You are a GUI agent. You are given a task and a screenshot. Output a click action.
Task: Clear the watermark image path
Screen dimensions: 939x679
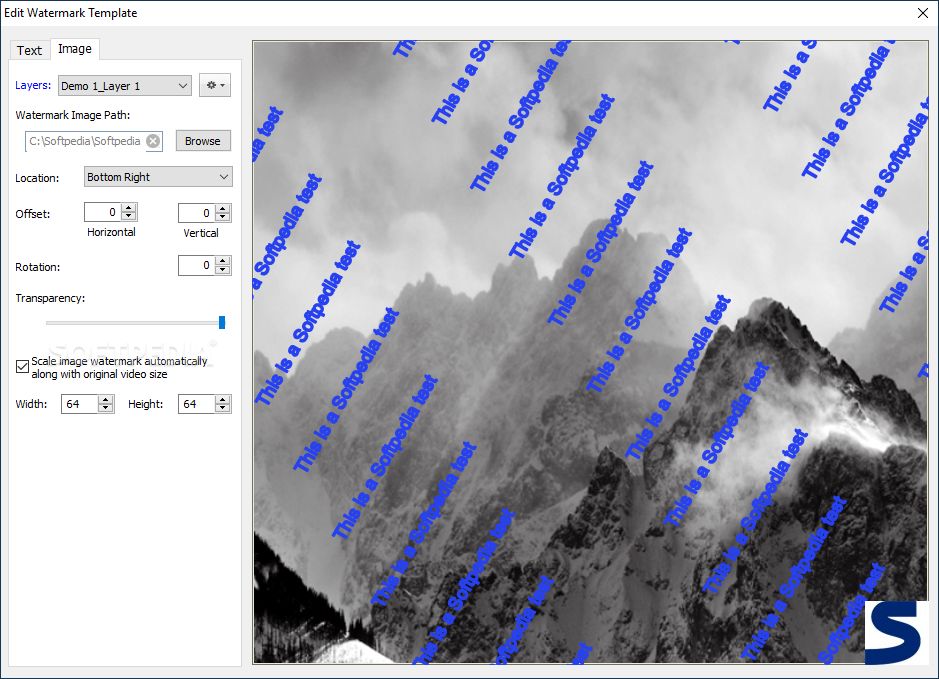[152, 141]
